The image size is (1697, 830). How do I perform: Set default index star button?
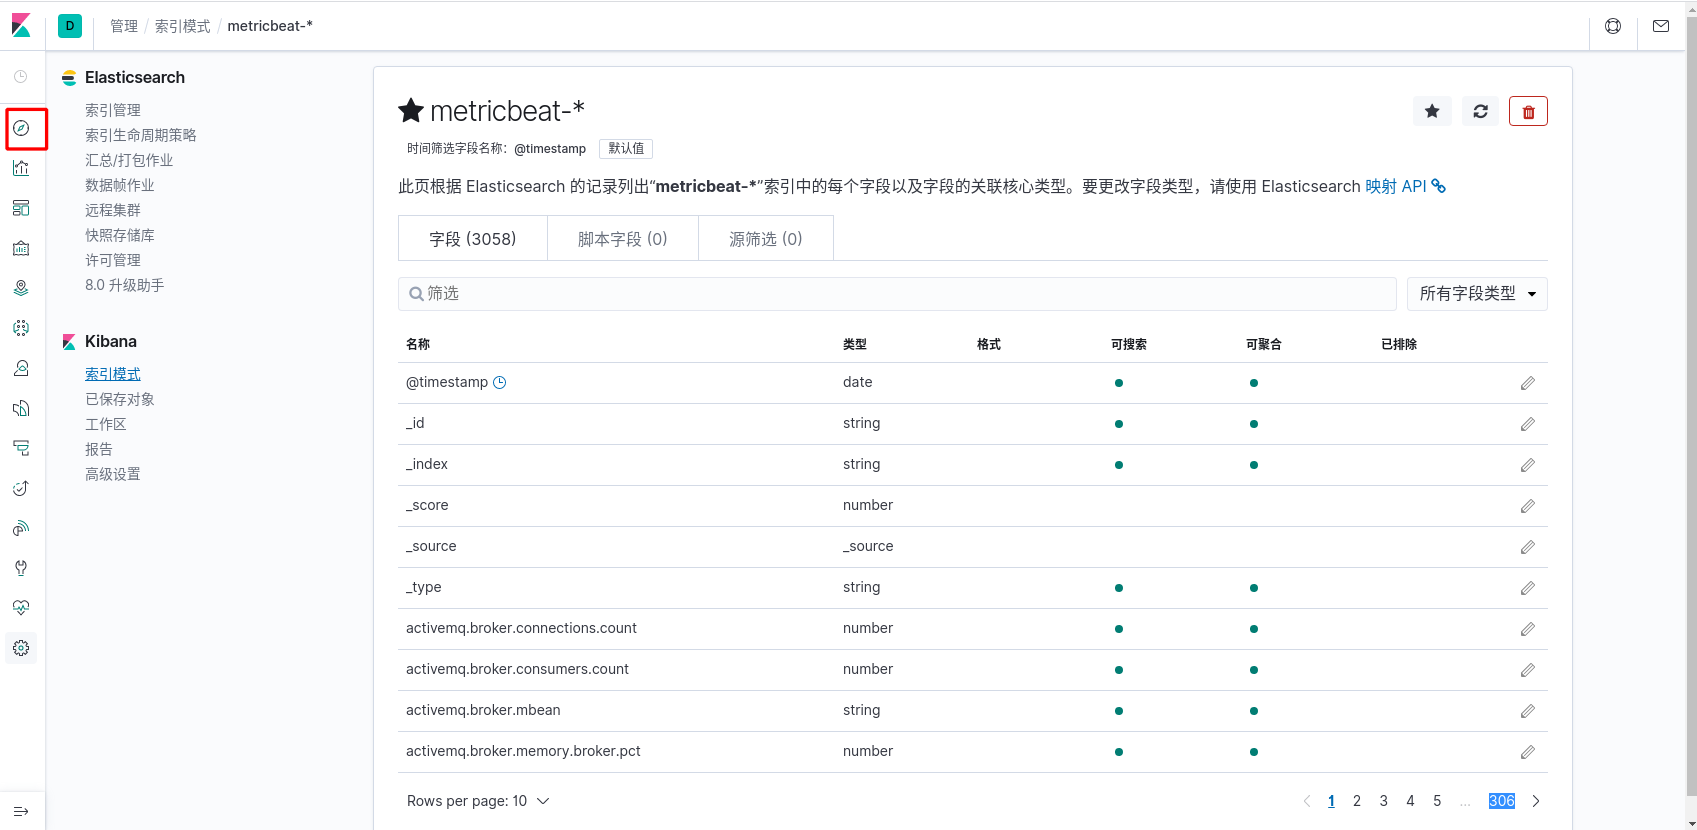[x=1432, y=111]
